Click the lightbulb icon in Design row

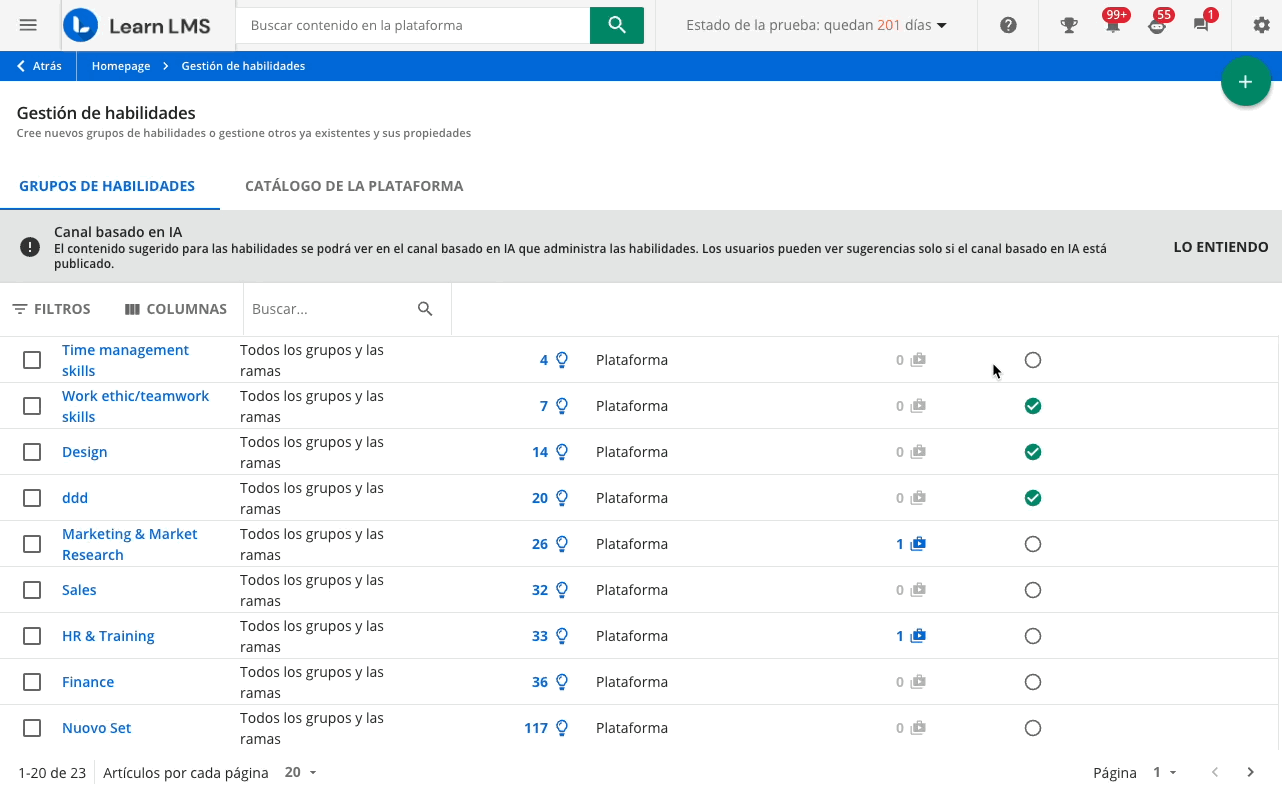point(562,452)
